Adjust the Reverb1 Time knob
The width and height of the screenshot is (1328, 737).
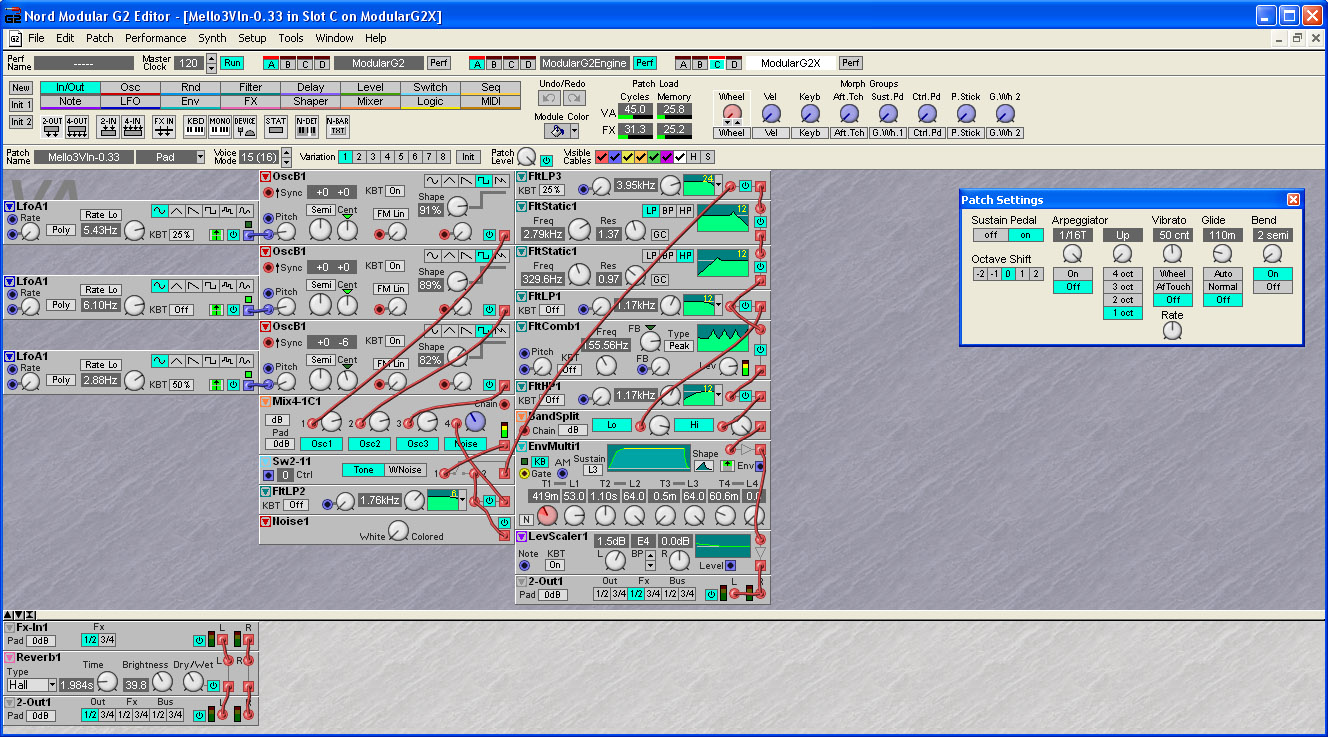click(x=108, y=684)
